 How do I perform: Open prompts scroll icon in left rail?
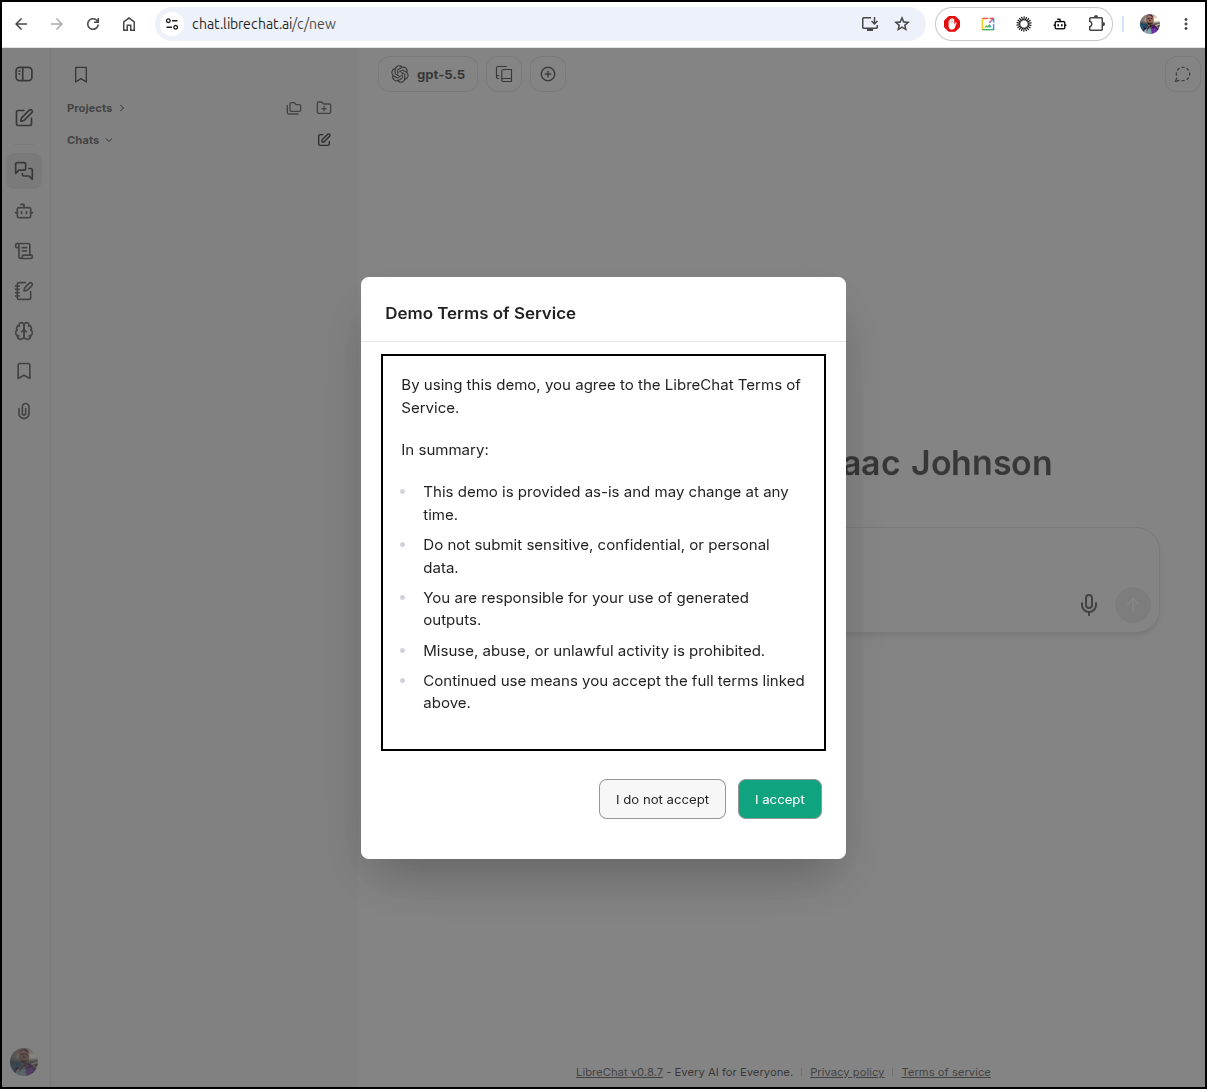pyautogui.click(x=25, y=251)
